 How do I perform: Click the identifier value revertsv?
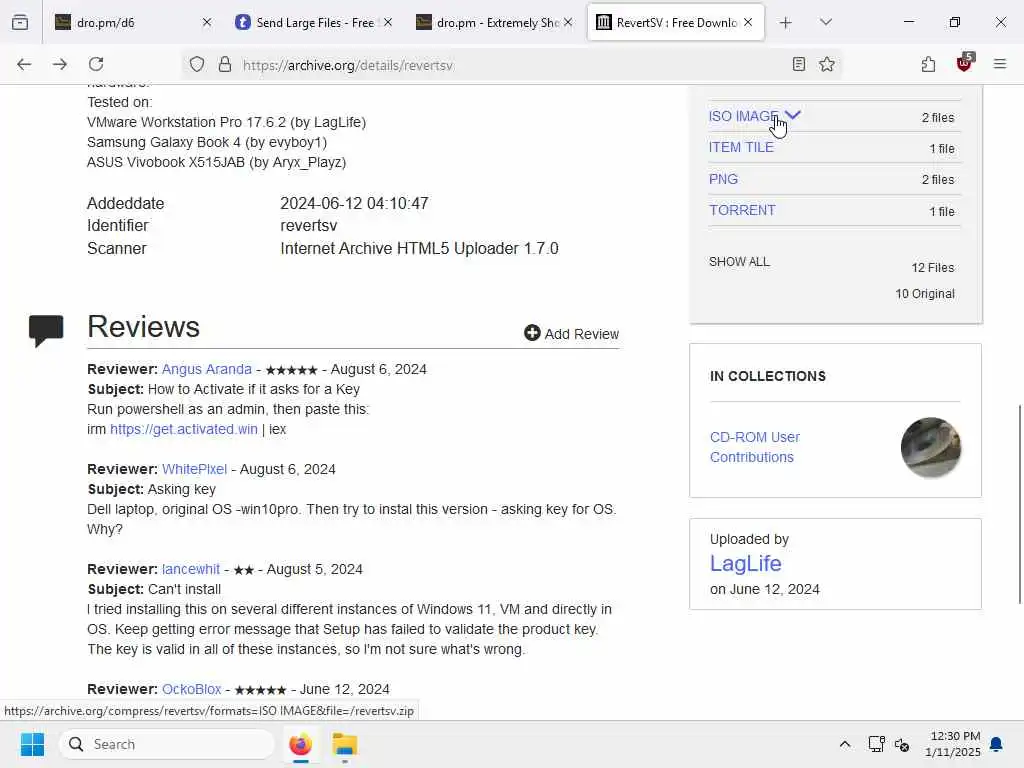[x=308, y=225]
